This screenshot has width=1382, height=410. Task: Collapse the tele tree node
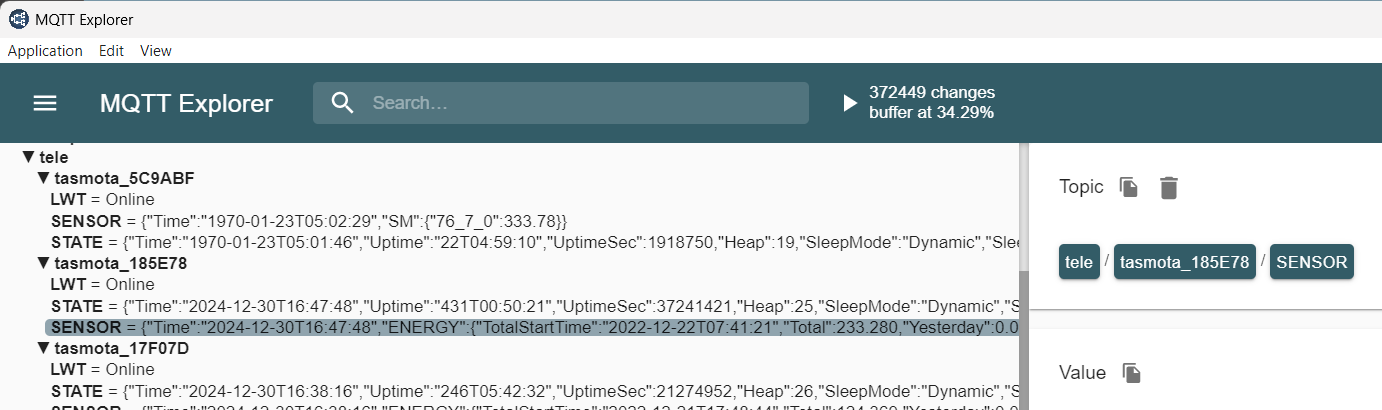pos(29,157)
